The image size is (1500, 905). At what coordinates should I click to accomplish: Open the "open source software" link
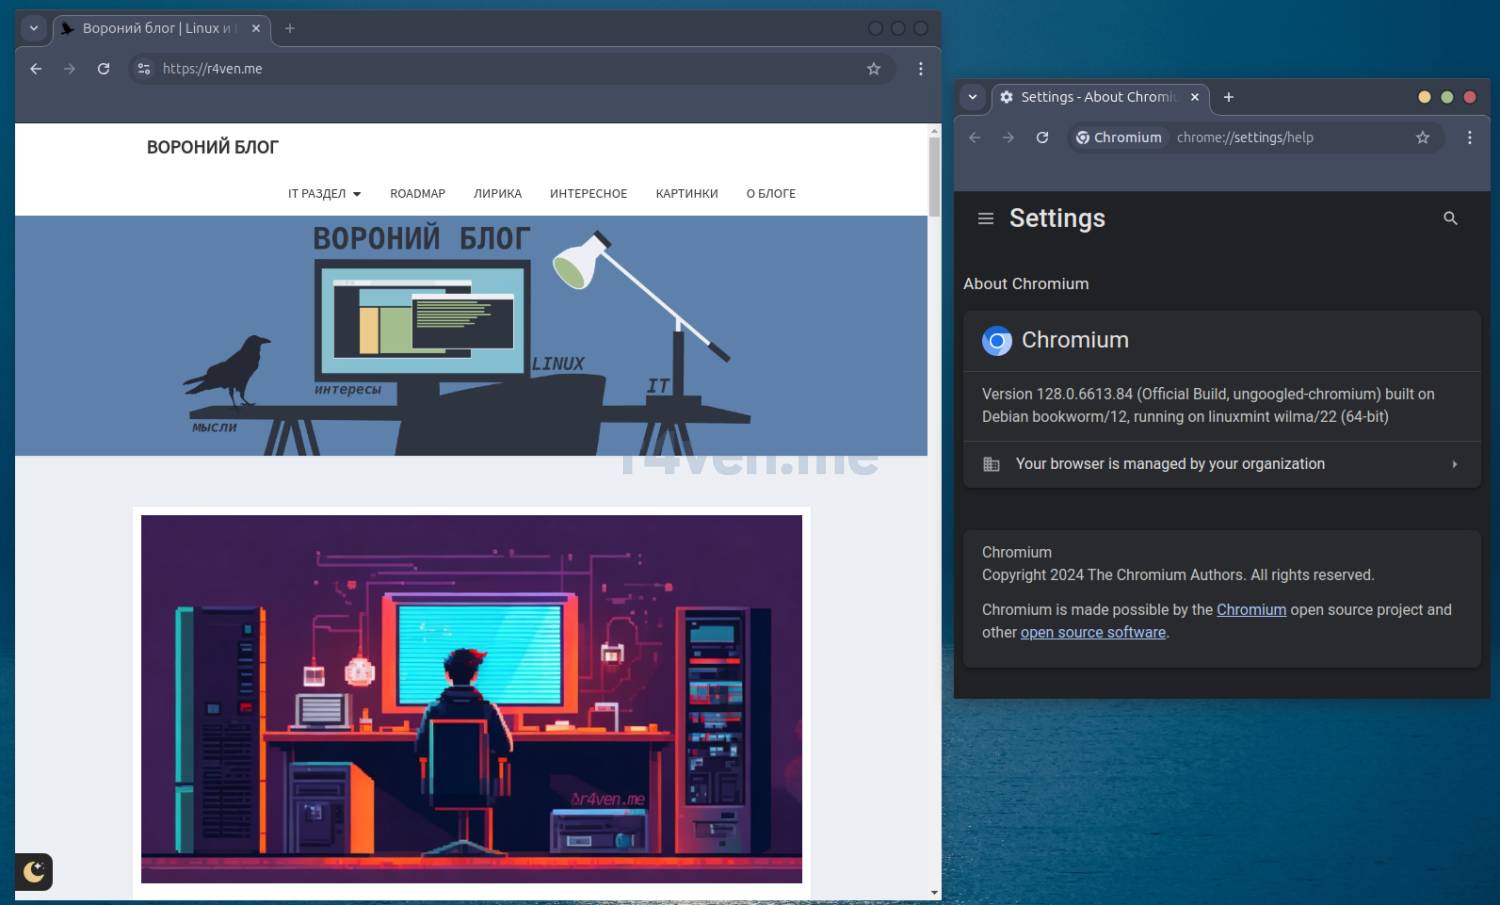[x=1092, y=633]
